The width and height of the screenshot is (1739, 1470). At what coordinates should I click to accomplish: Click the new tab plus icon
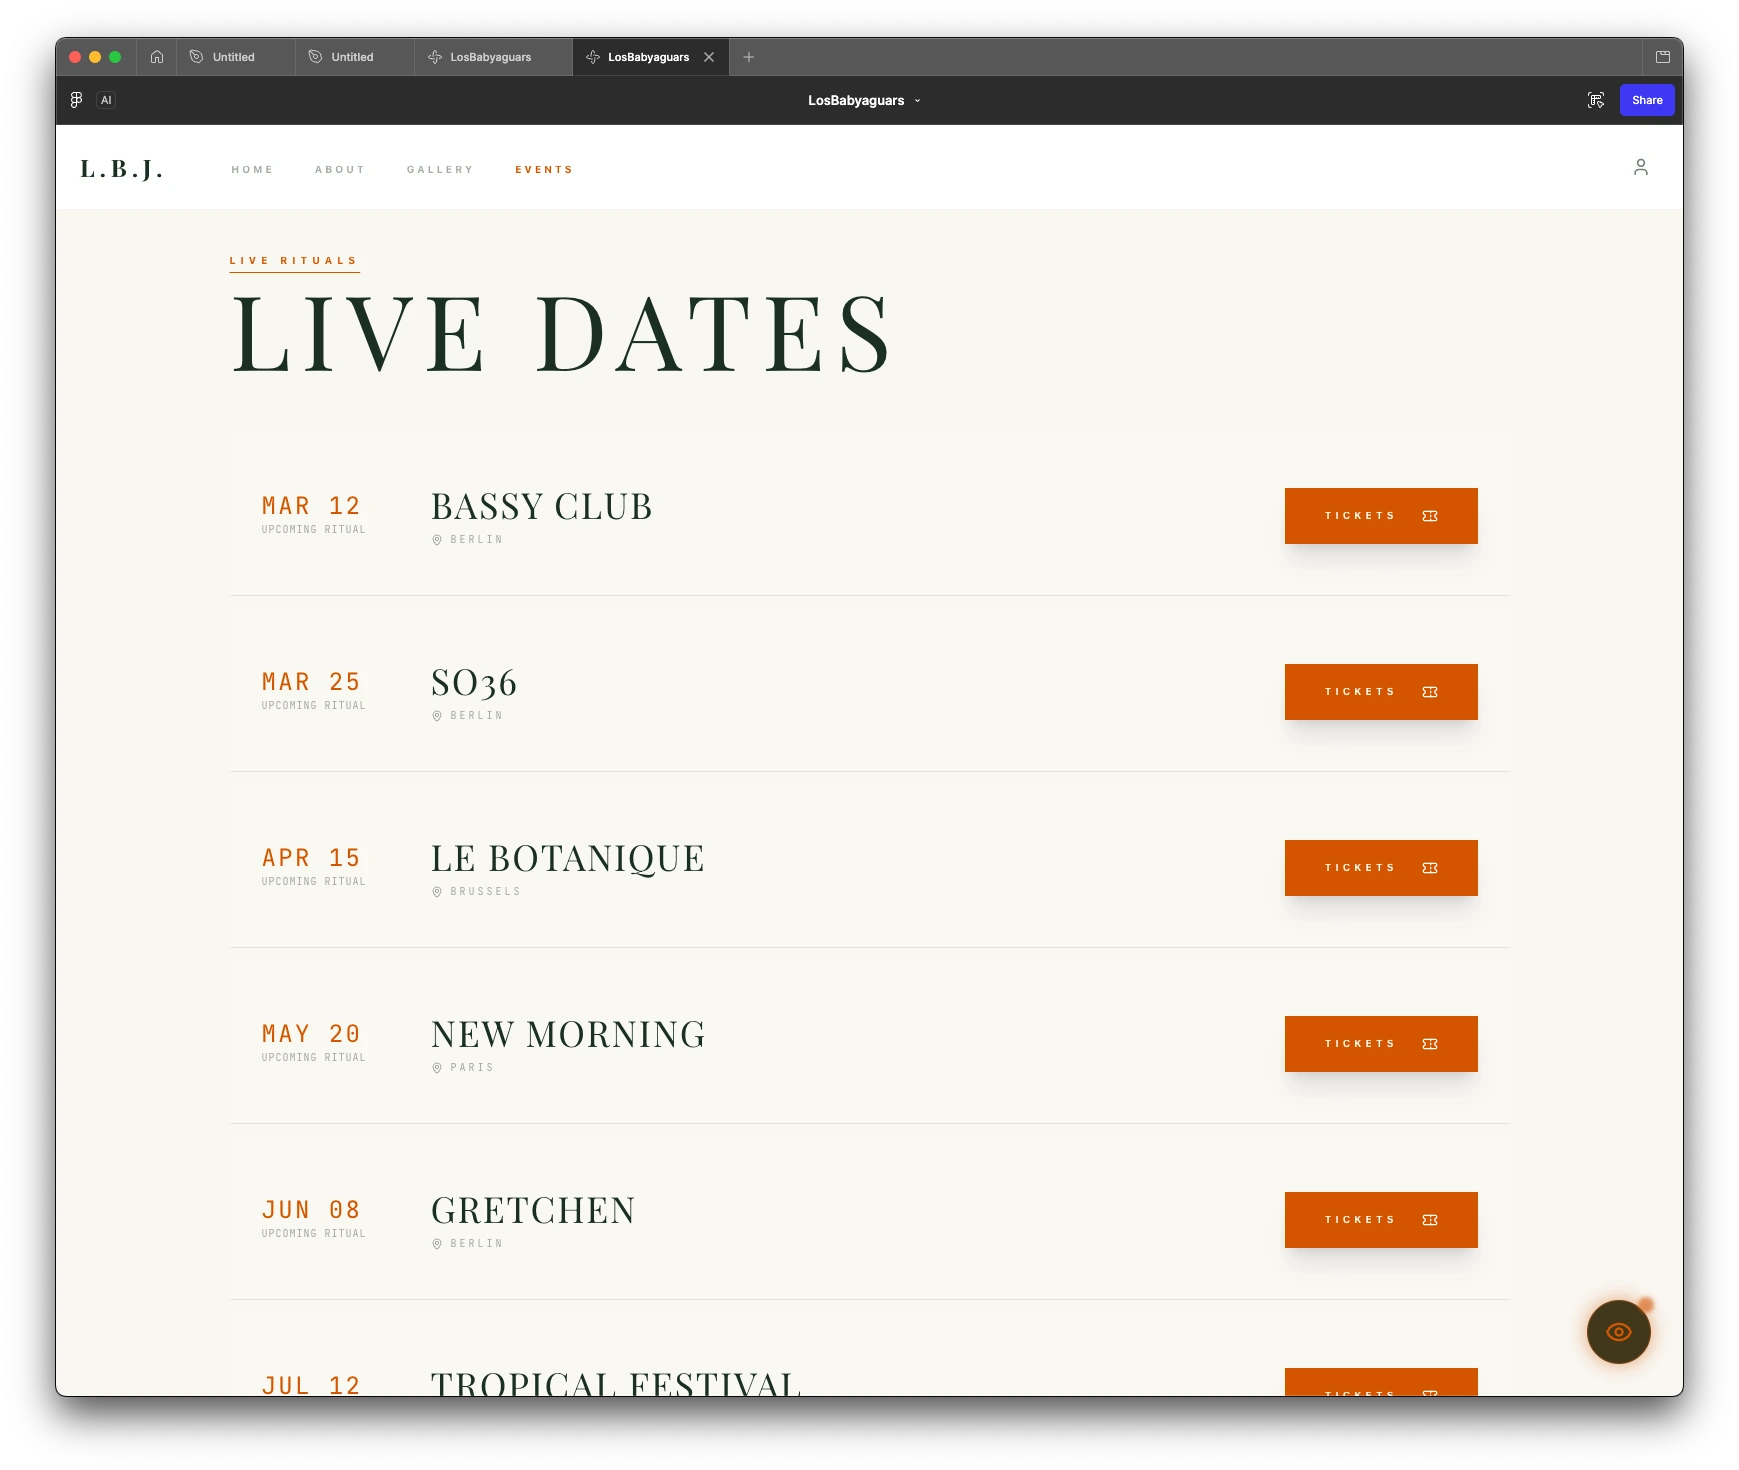tap(749, 57)
